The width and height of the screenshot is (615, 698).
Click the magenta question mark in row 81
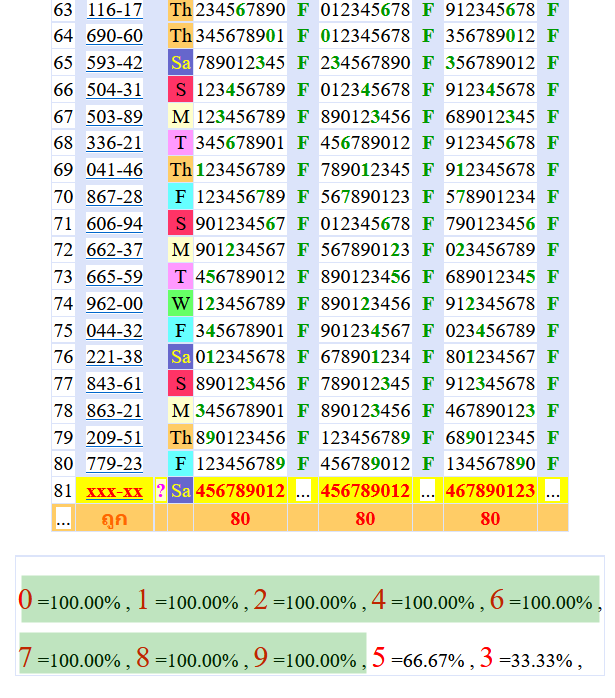pyautogui.click(x=160, y=491)
